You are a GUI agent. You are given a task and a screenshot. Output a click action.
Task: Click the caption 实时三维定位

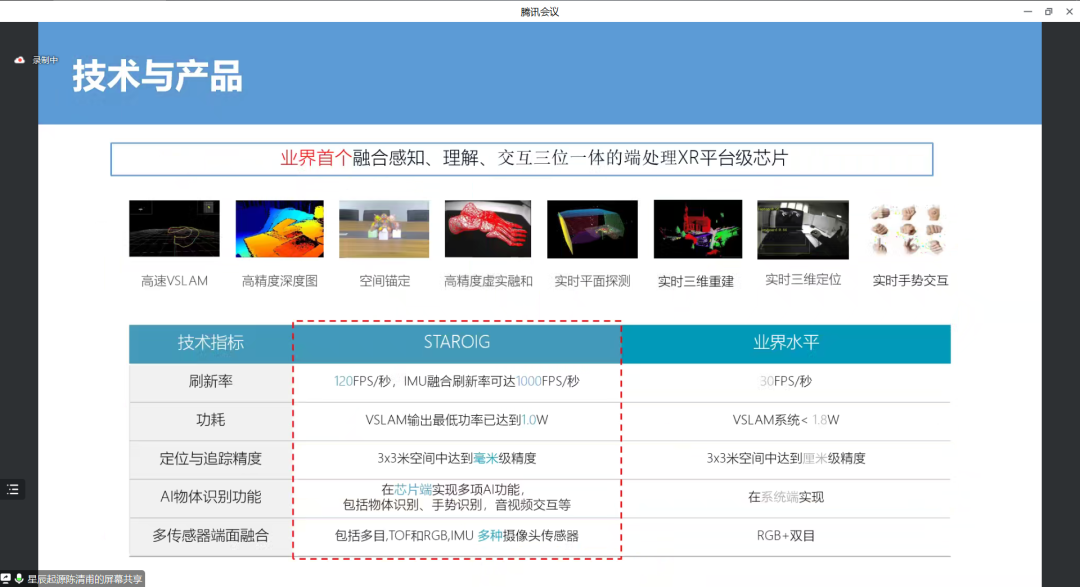coord(803,280)
